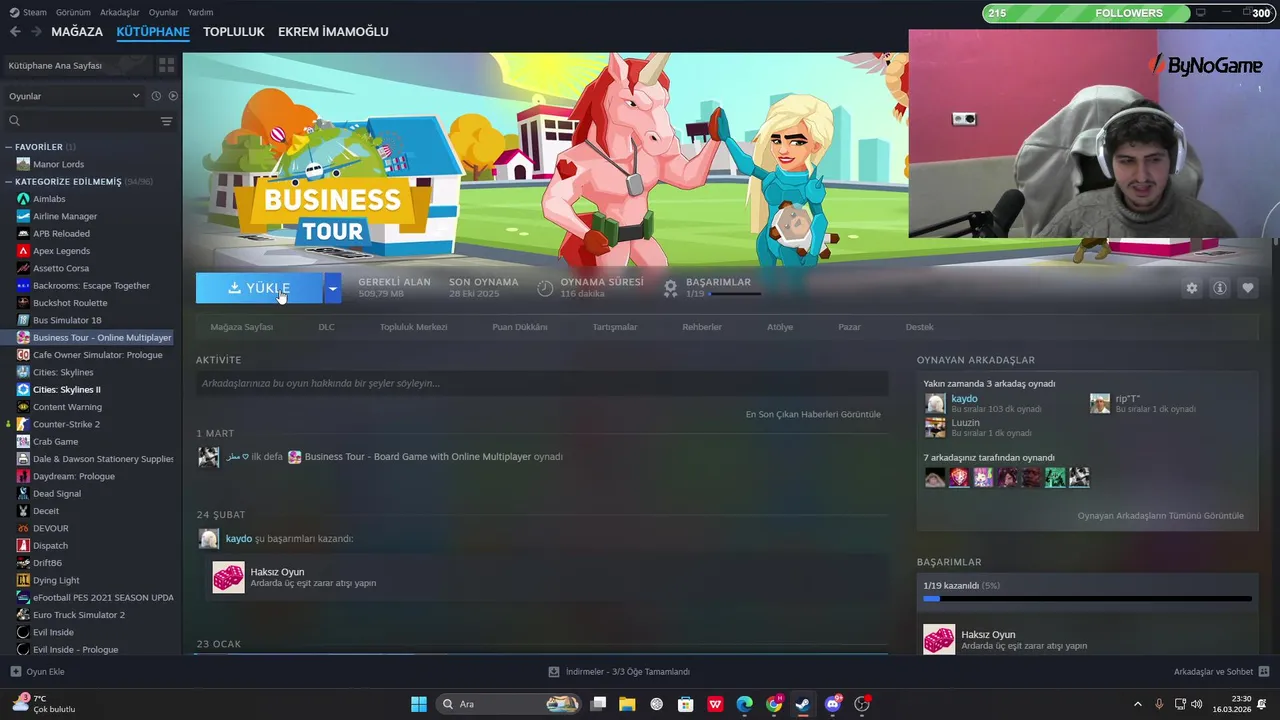Click the activity comment input box
This screenshot has height=720, width=1280.
pyautogui.click(x=542, y=383)
